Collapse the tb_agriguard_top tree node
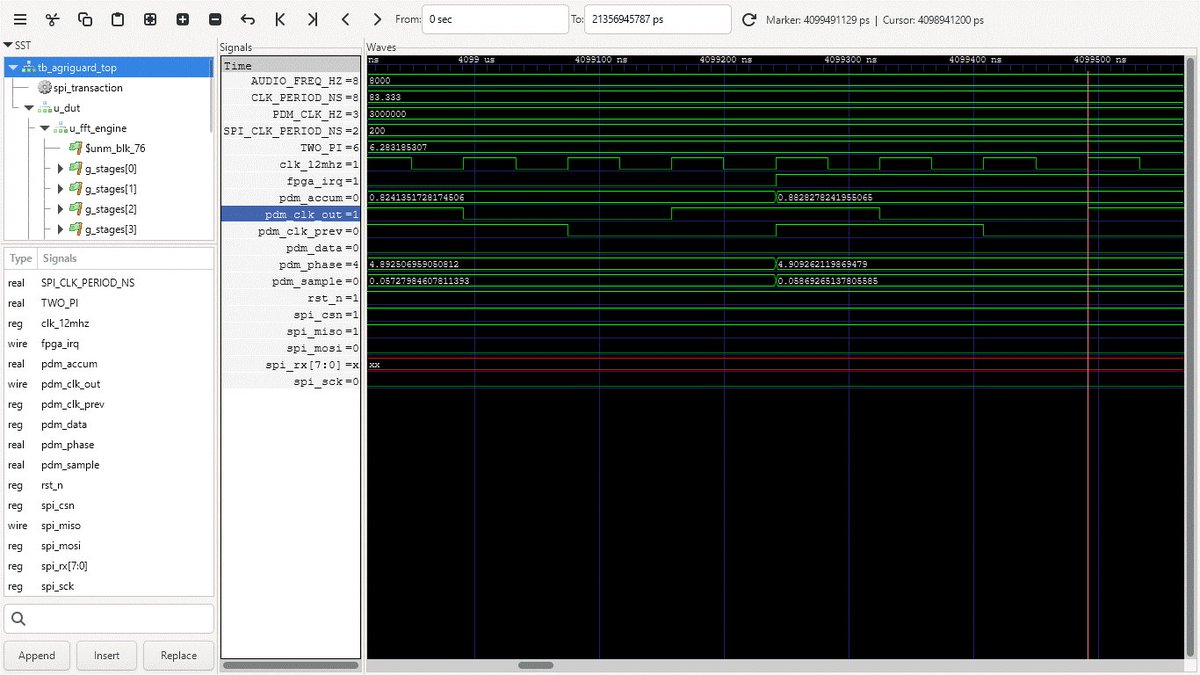Viewport: 1200px width, 675px height. [x=13, y=67]
